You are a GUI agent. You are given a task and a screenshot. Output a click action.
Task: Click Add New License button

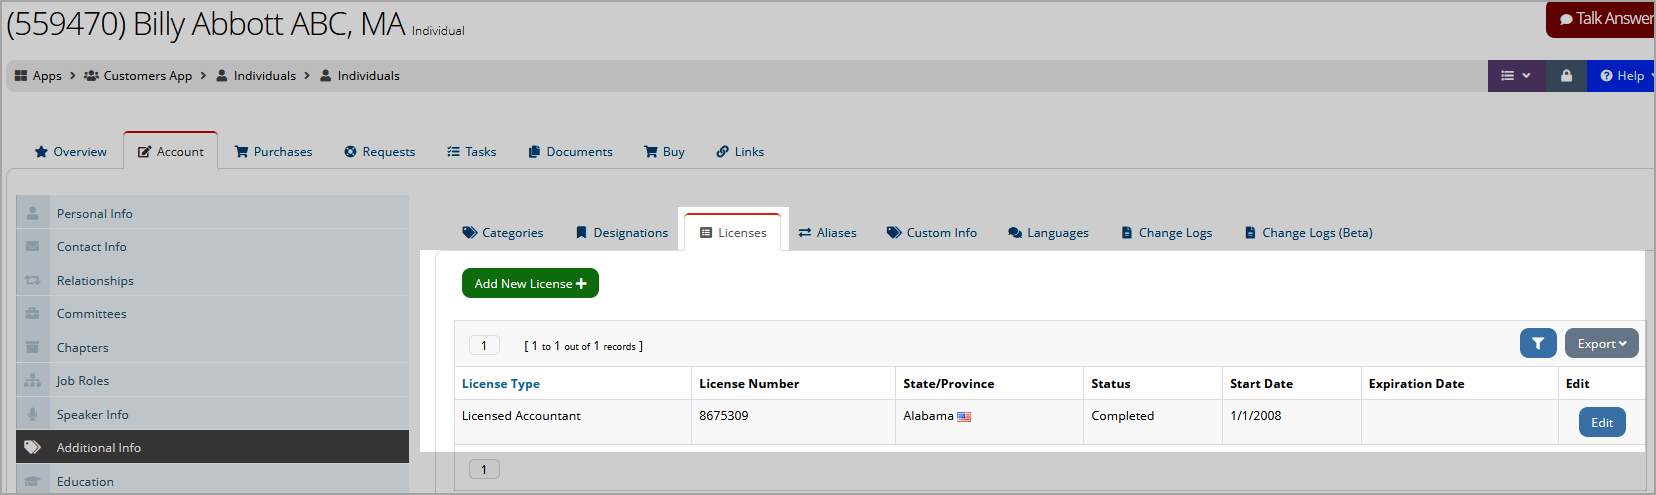(x=530, y=283)
